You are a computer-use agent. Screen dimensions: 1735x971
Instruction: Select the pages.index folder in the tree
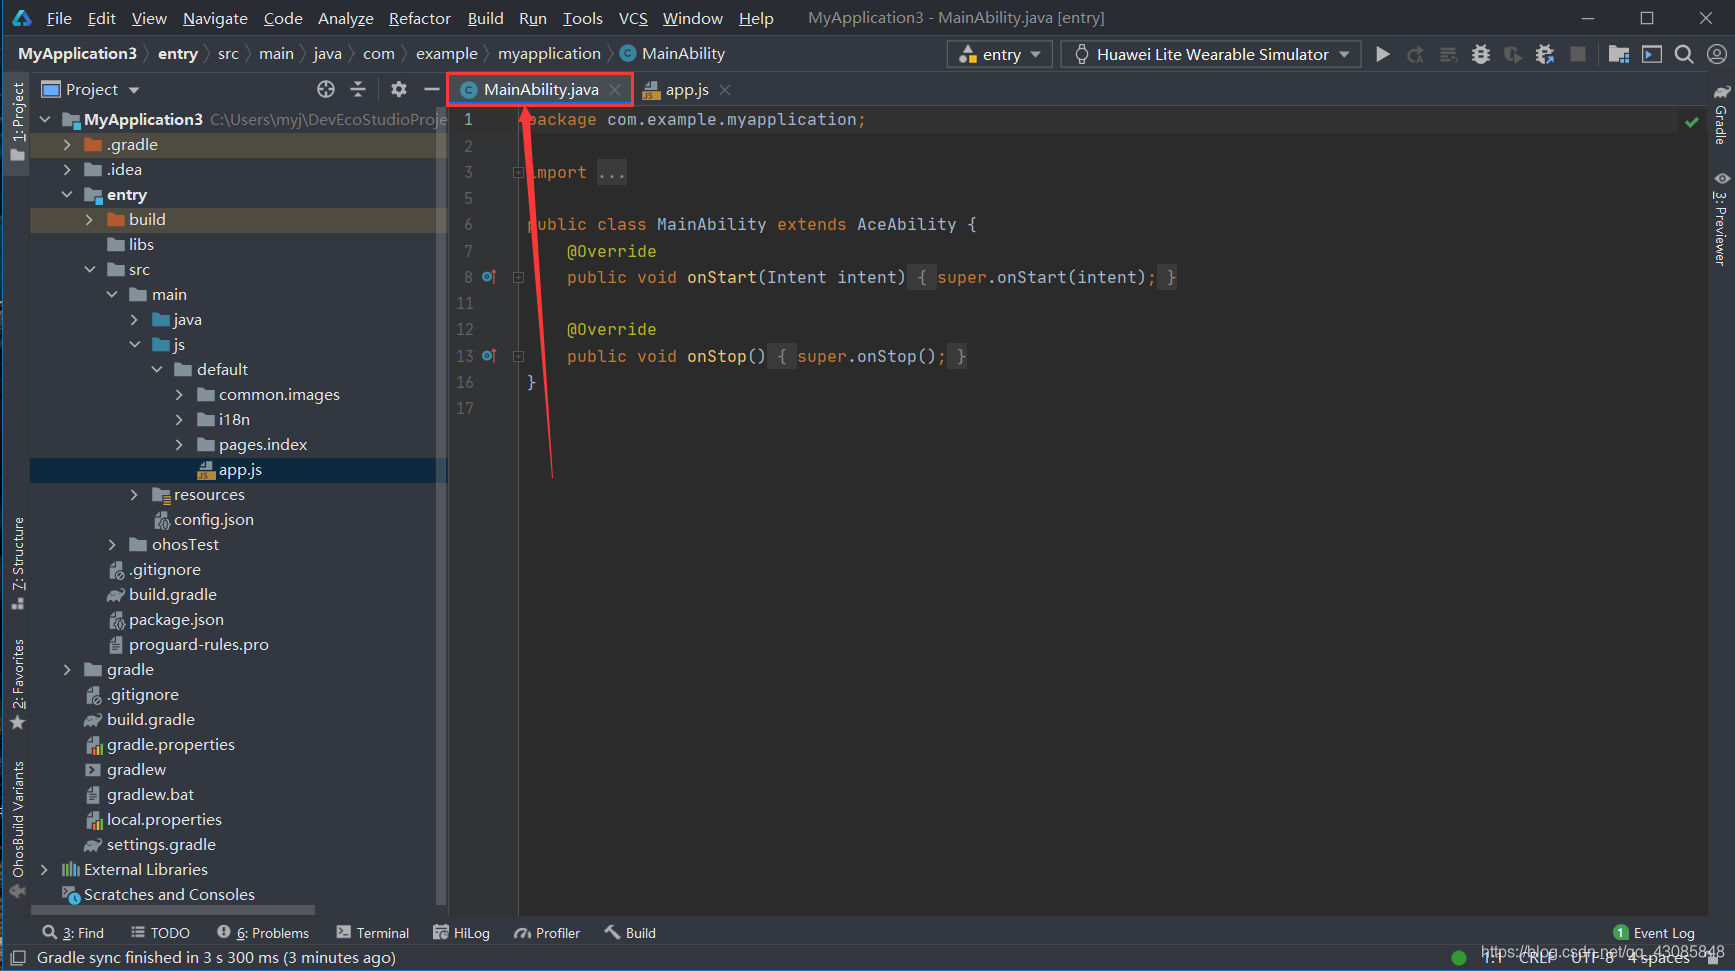click(x=262, y=445)
